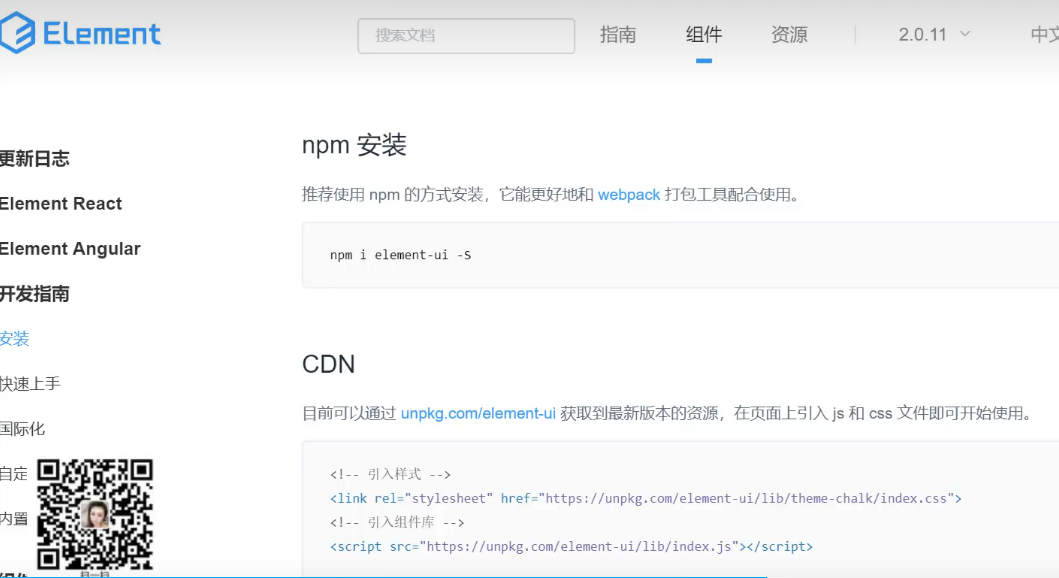Select 安装 in the sidebar
Image resolution: width=1059 pixels, height=578 pixels.
pyautogui.click(x=15, y=338)
